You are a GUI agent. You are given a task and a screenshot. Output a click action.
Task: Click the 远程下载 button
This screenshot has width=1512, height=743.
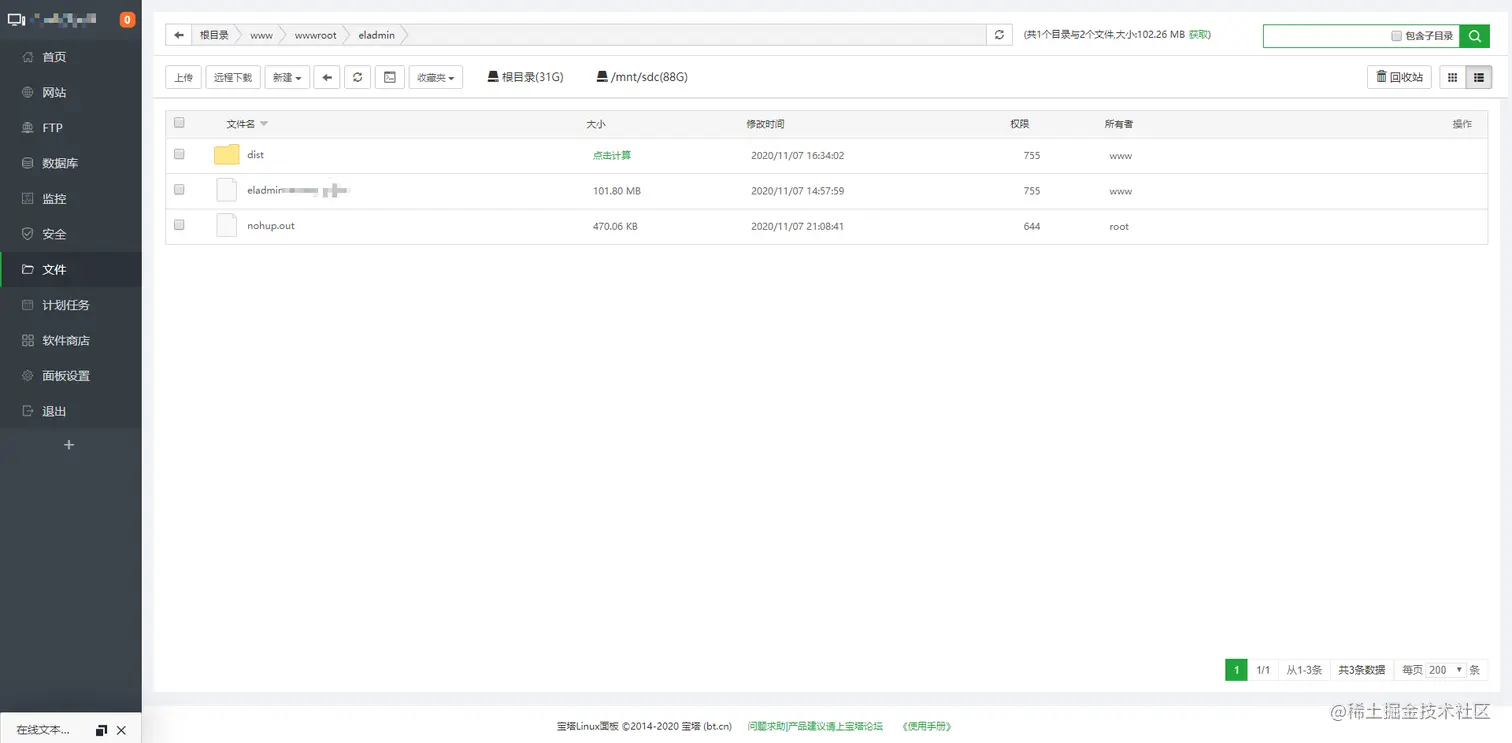(233, 77)
